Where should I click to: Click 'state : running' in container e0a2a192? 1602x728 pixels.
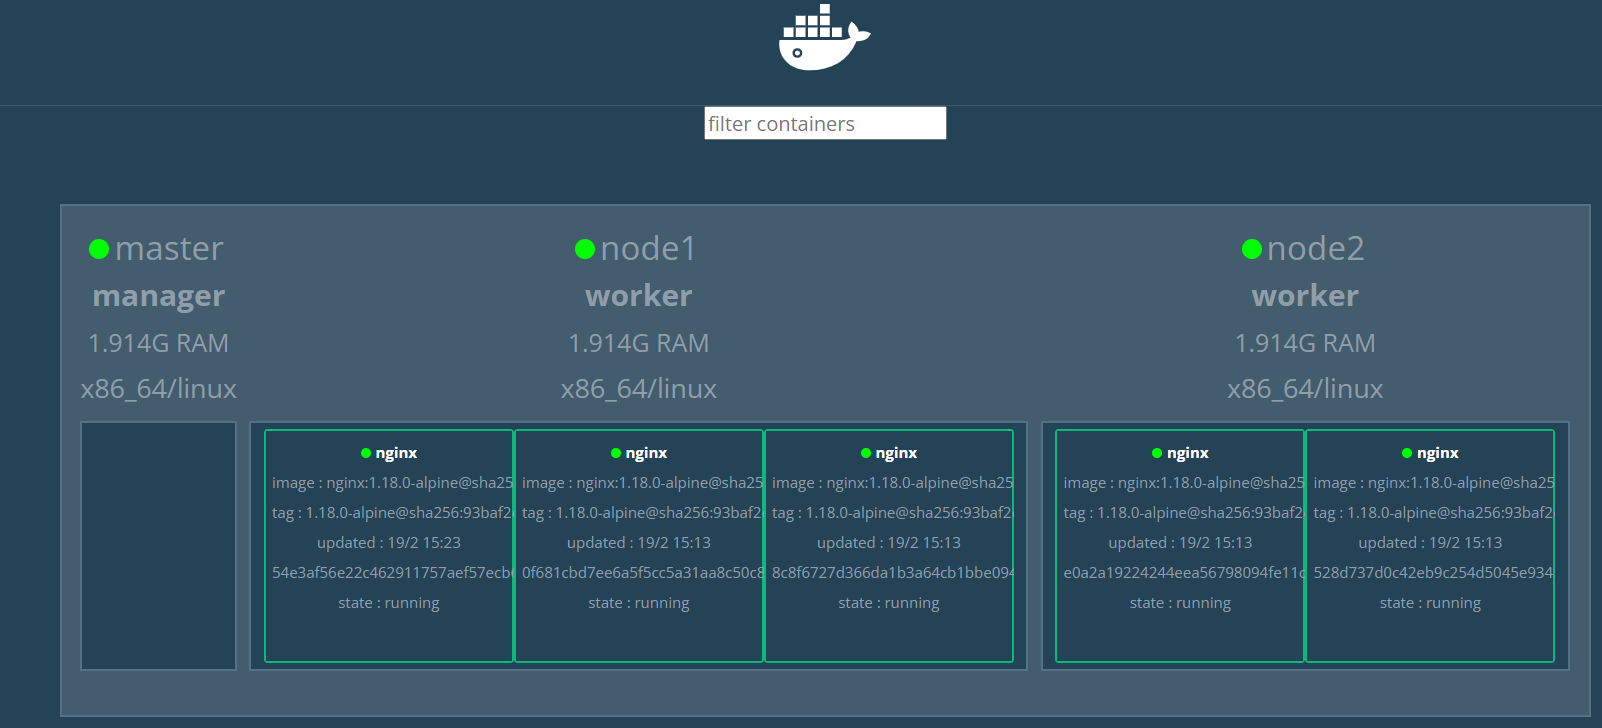coord(1180,603)
